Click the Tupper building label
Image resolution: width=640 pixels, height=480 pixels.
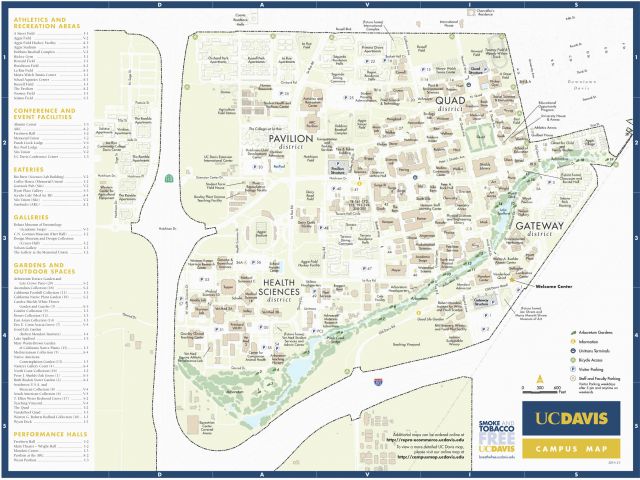228,287
